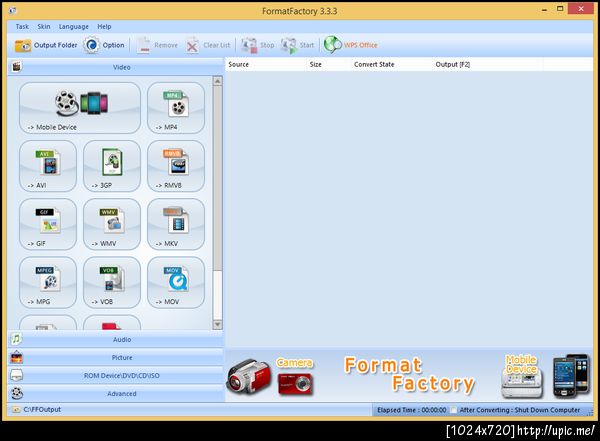Select the WMV conversion tile
600x441 pixels.
tap(112, 224)
